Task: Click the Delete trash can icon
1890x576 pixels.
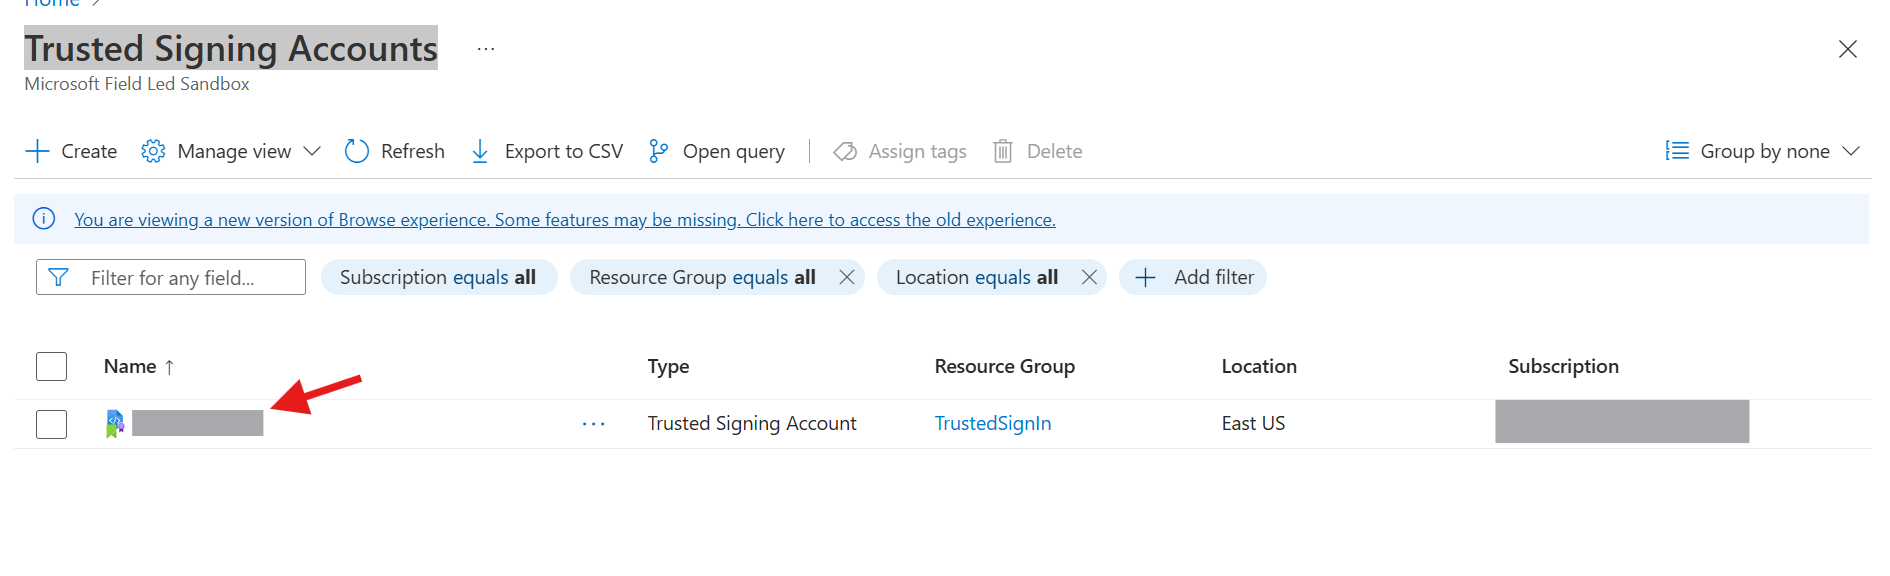Action: (x=1003, y=151)
